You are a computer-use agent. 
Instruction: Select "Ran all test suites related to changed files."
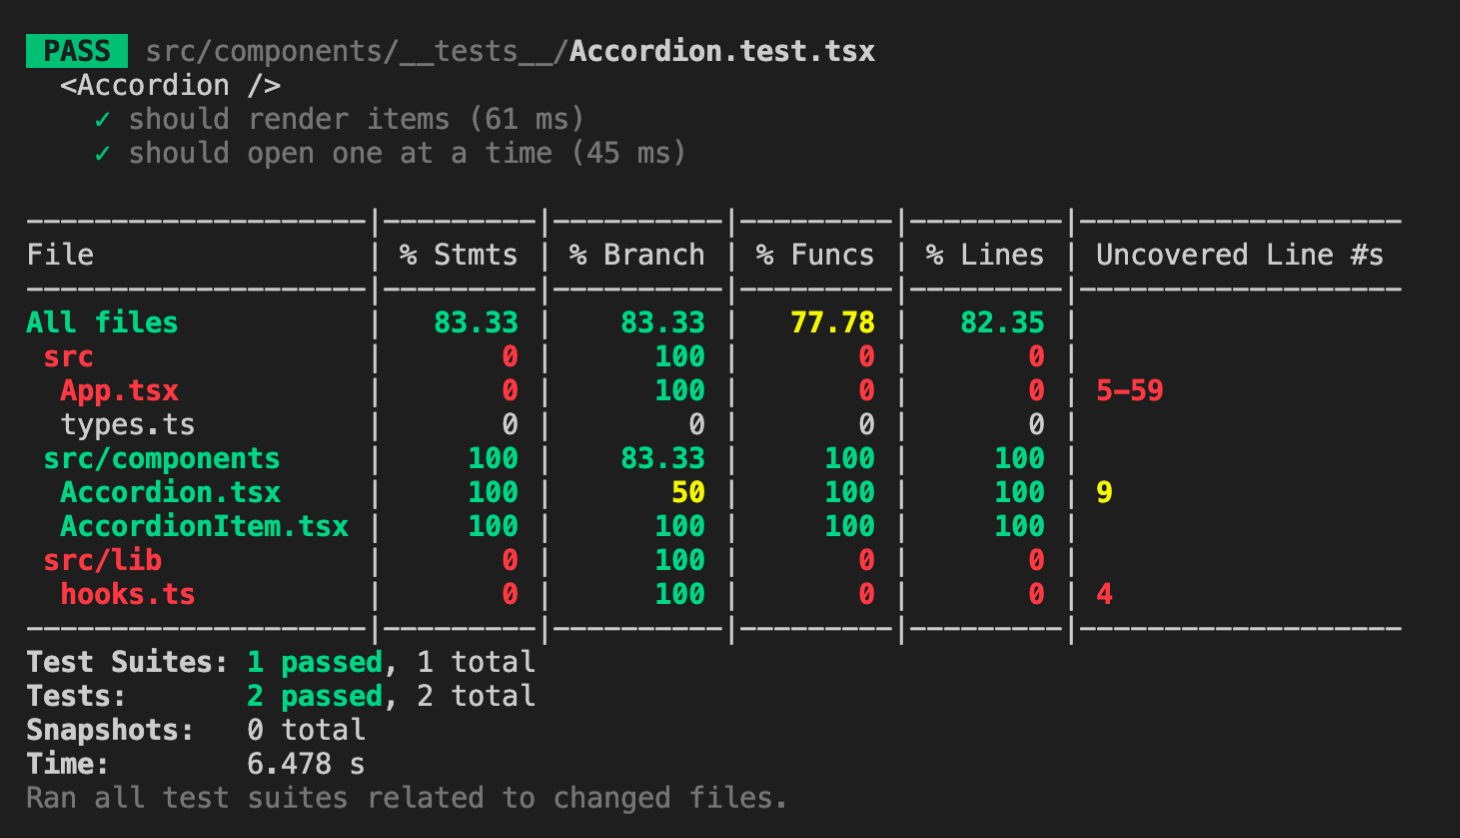coord(407,798)
